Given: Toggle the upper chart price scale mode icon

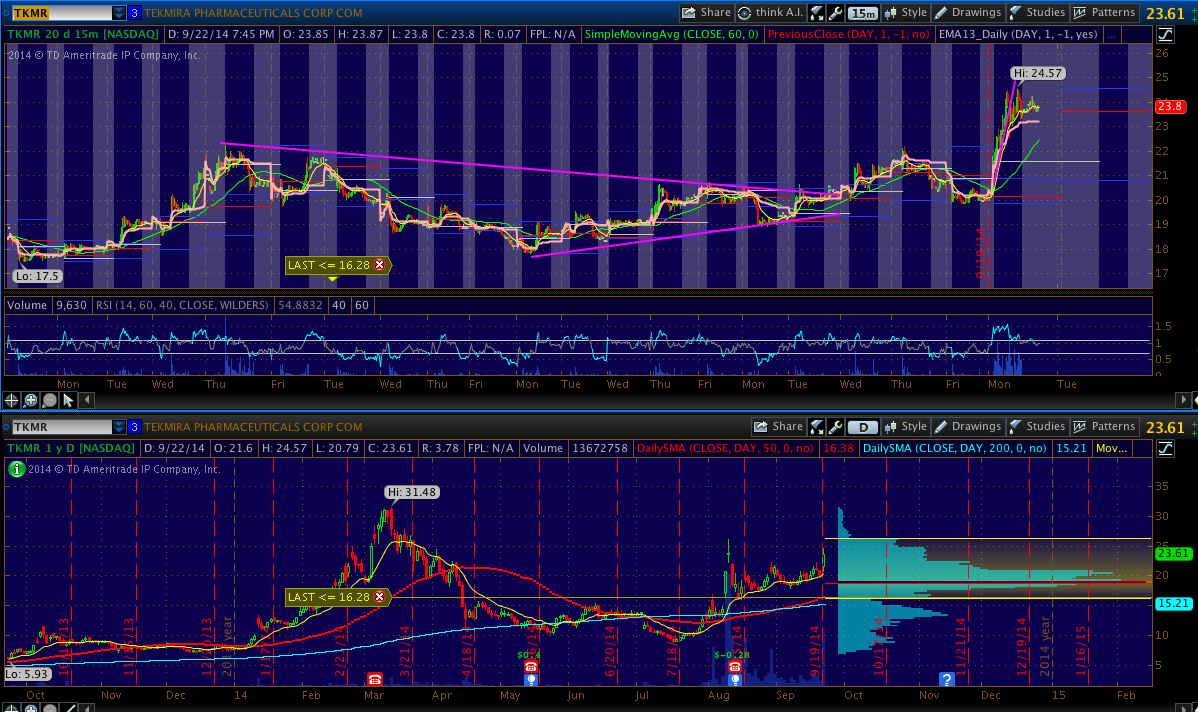Looking at the screenshot, I should [1165, 35].
